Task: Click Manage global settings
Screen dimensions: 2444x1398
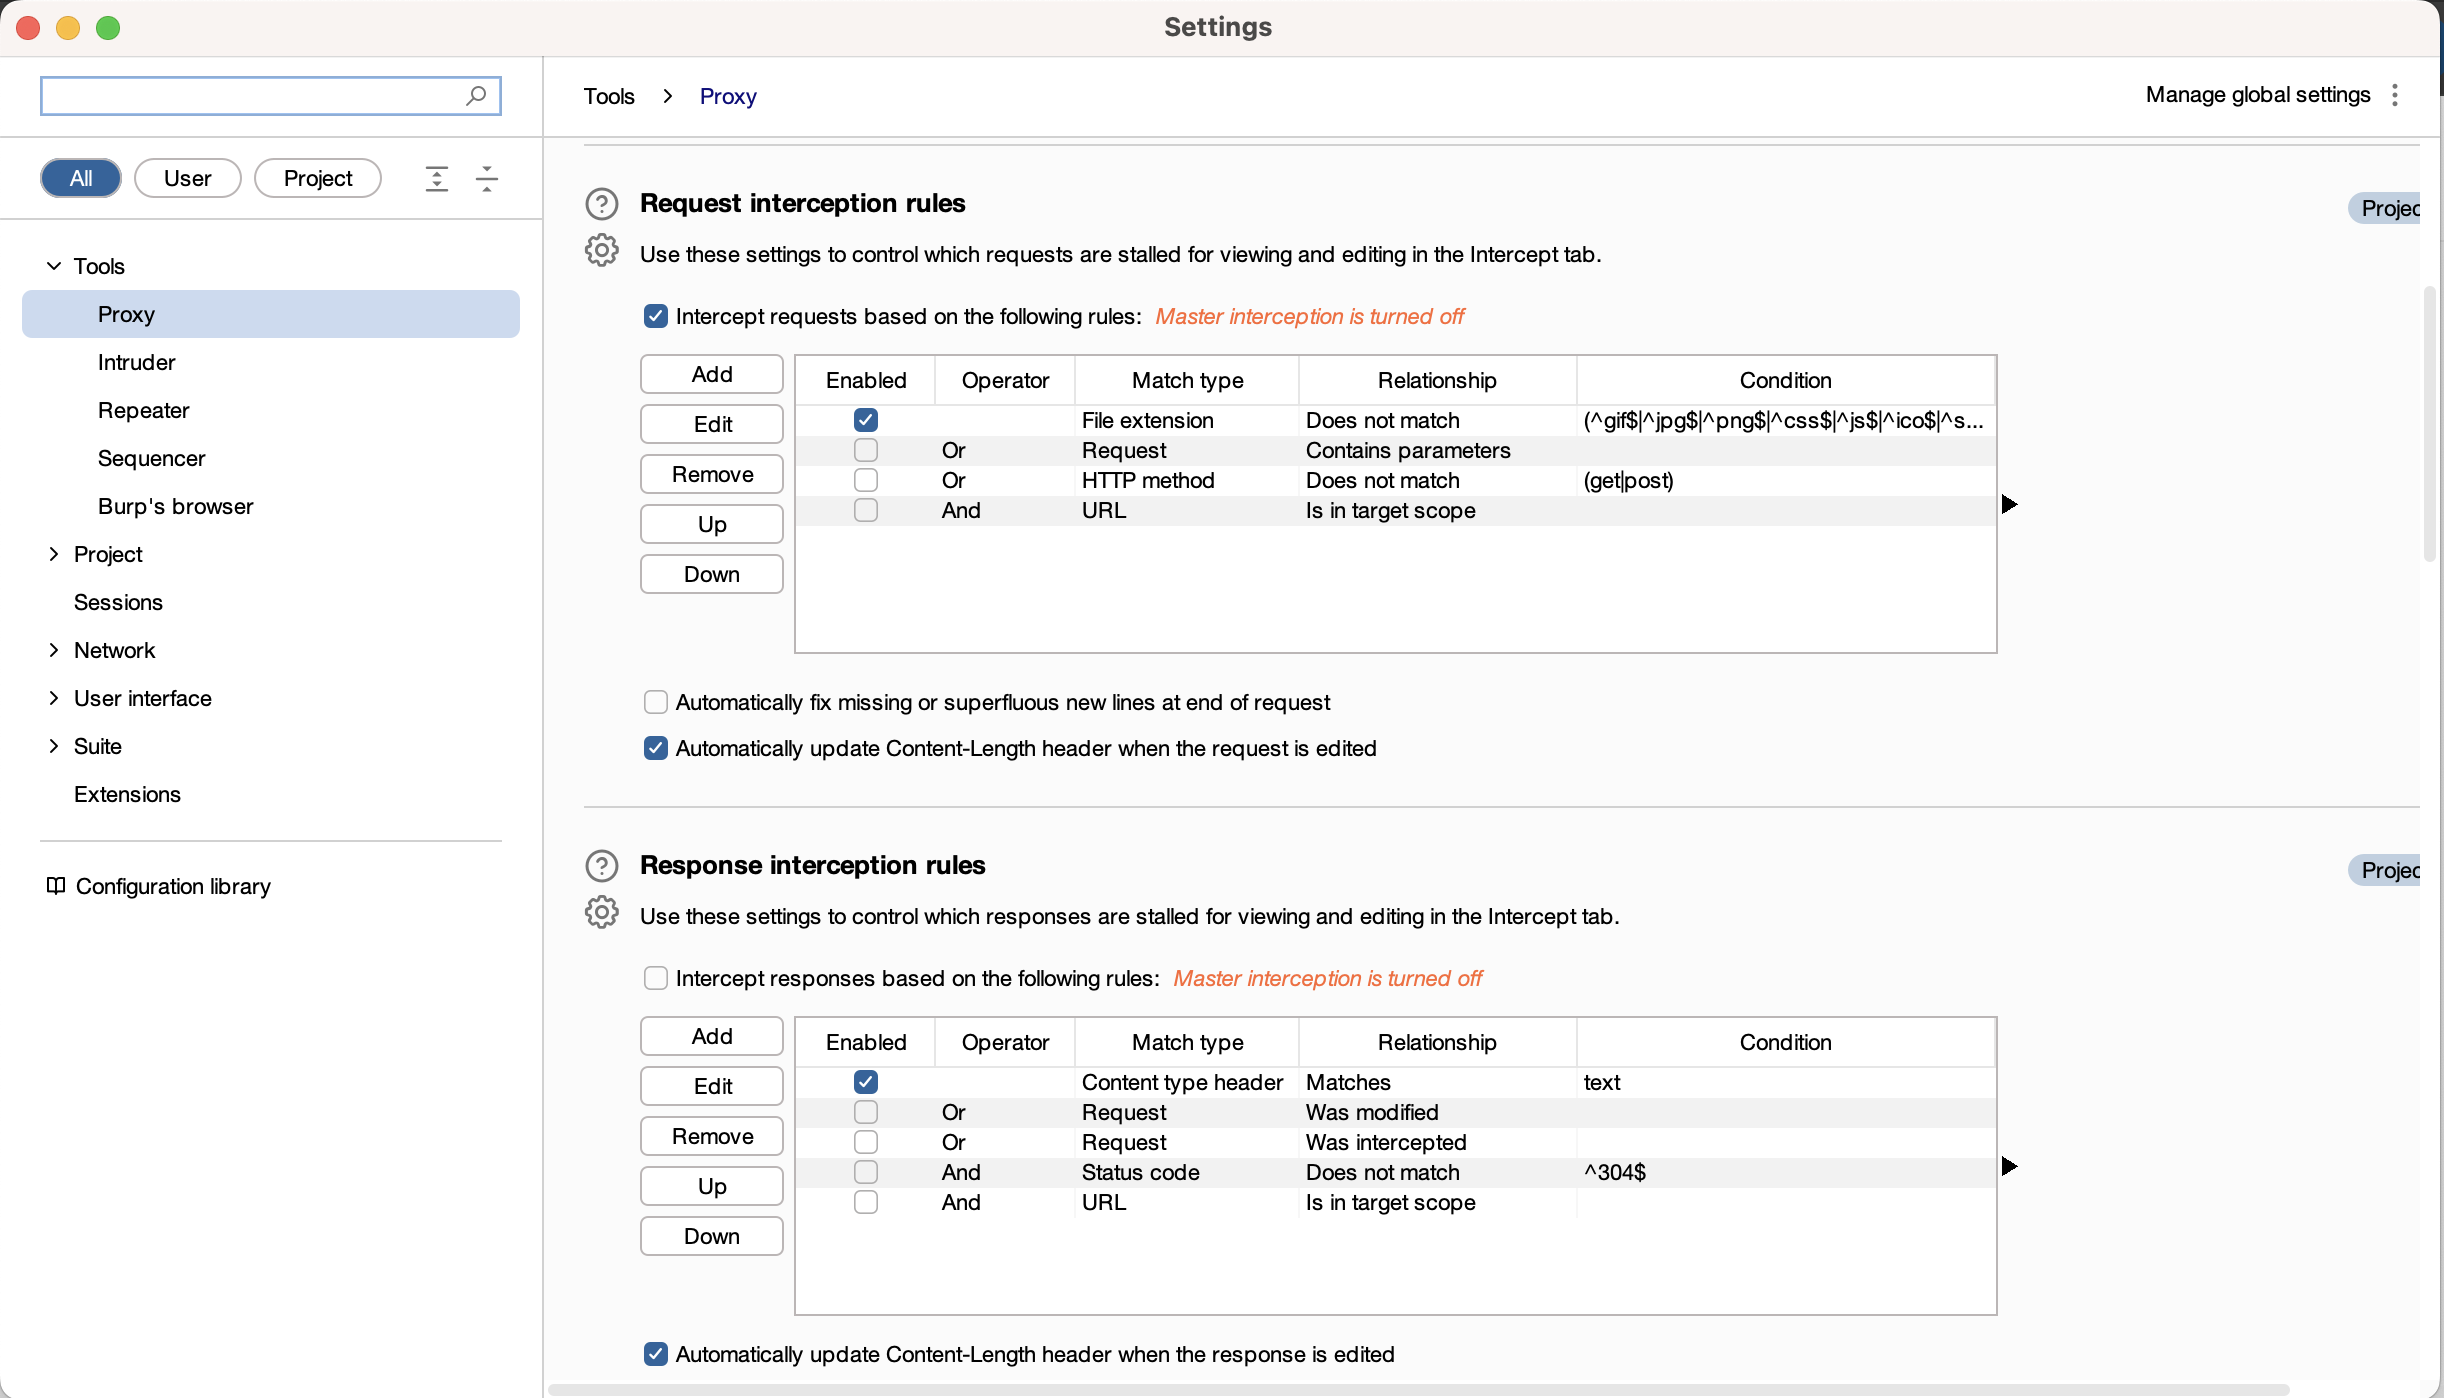Action: pos(2258,95)
